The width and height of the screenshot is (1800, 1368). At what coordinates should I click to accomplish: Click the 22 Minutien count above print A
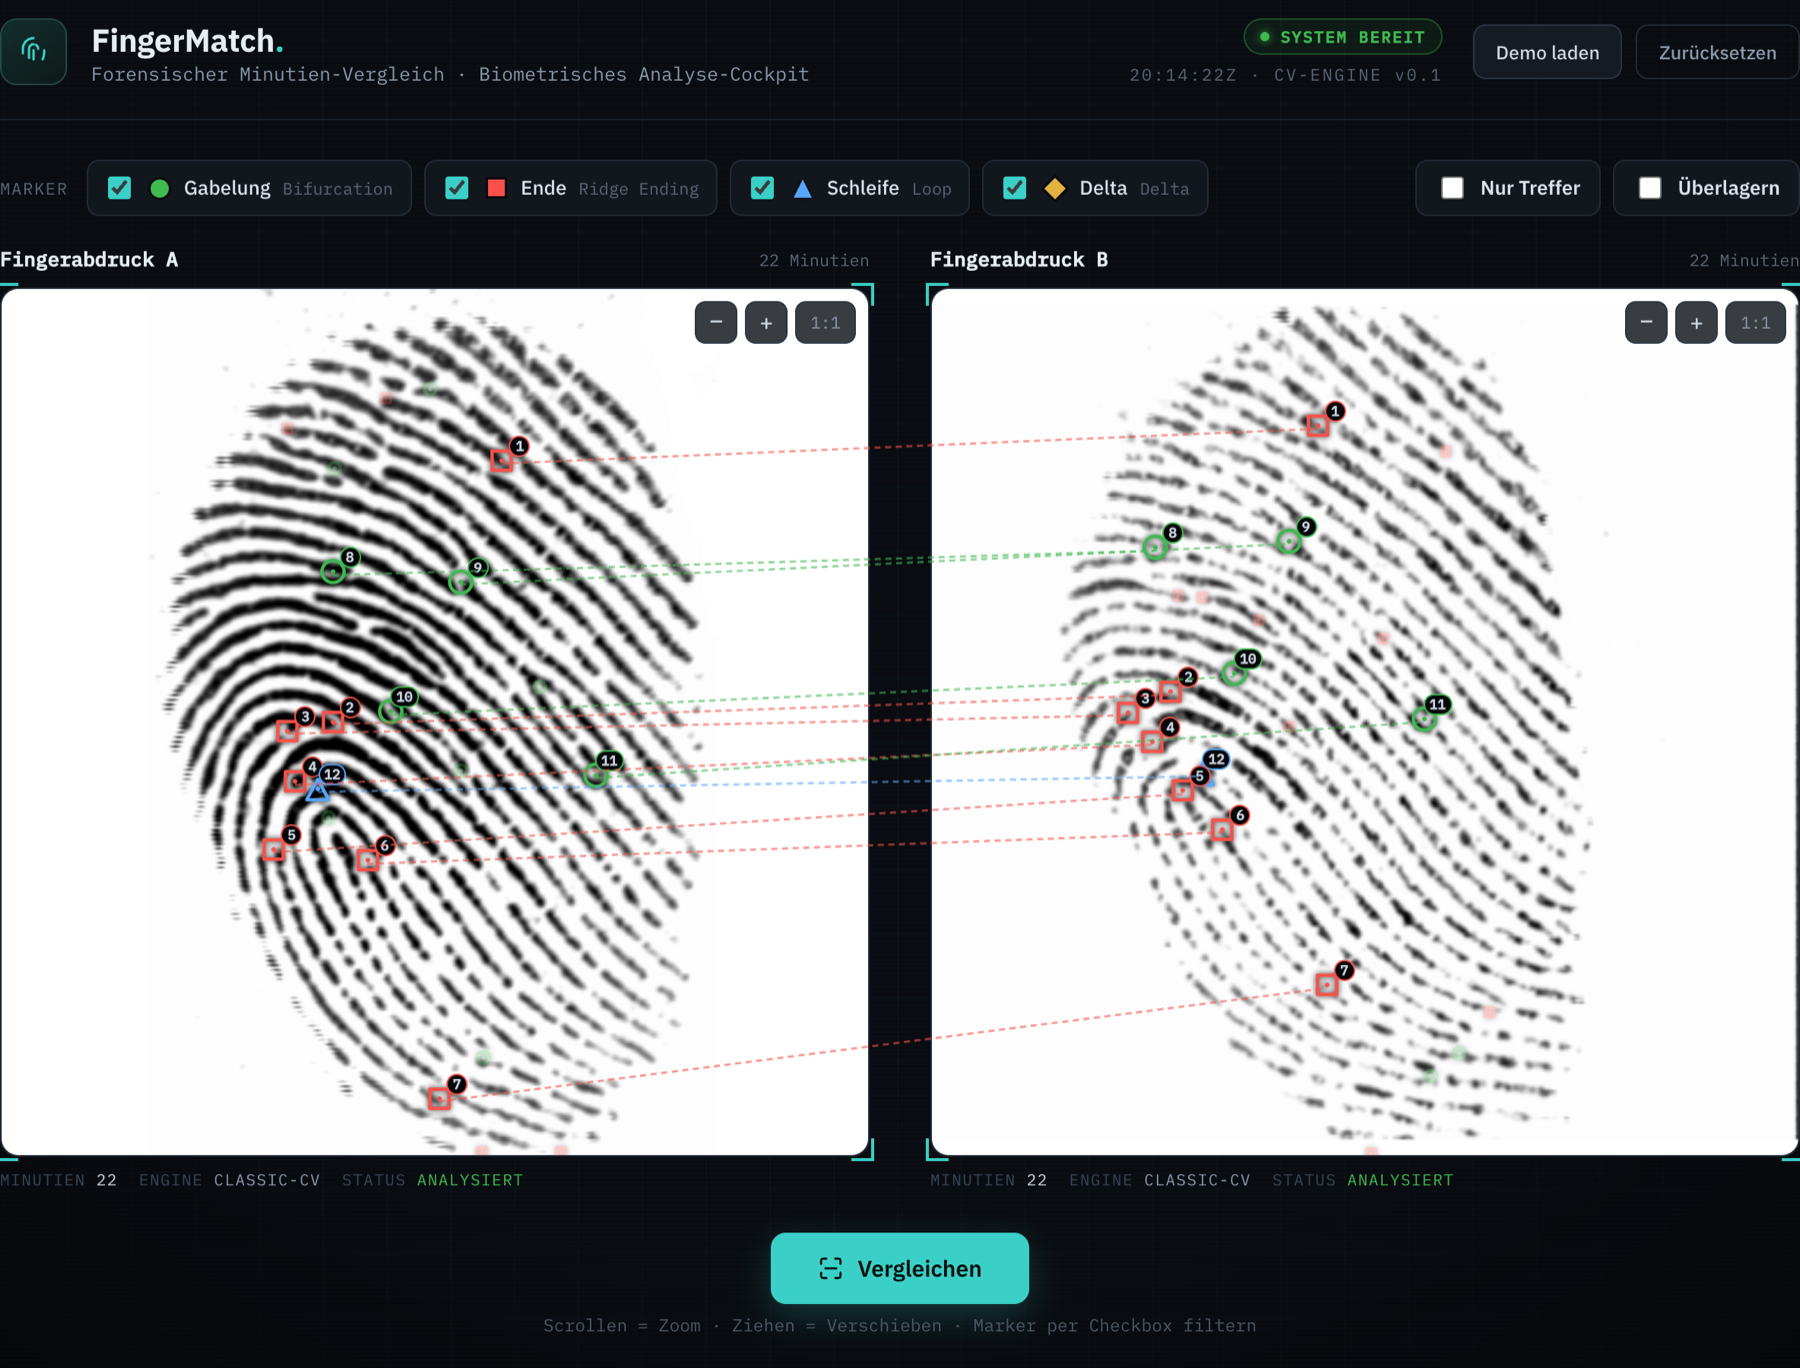(814, 261)
